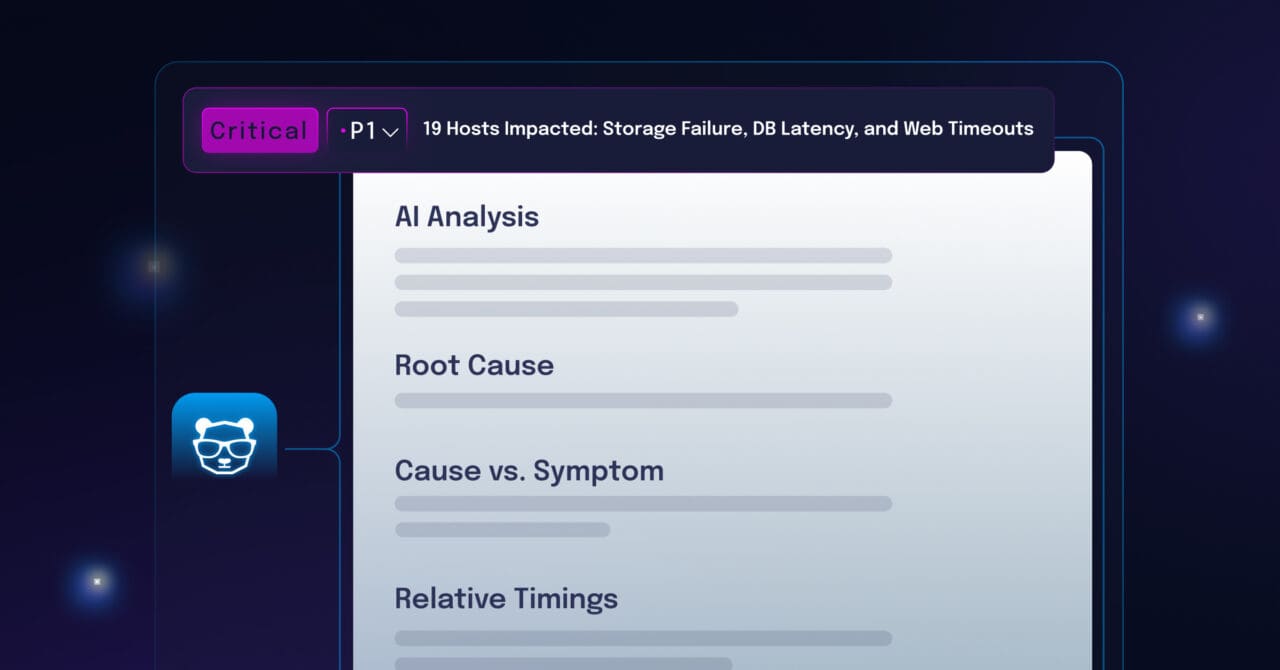The width and height of the screenshot is (1280, 670).
Task: Open the 19 Hosts Impacted incident title
Action: pyautogui.click(x=728, y=129)
